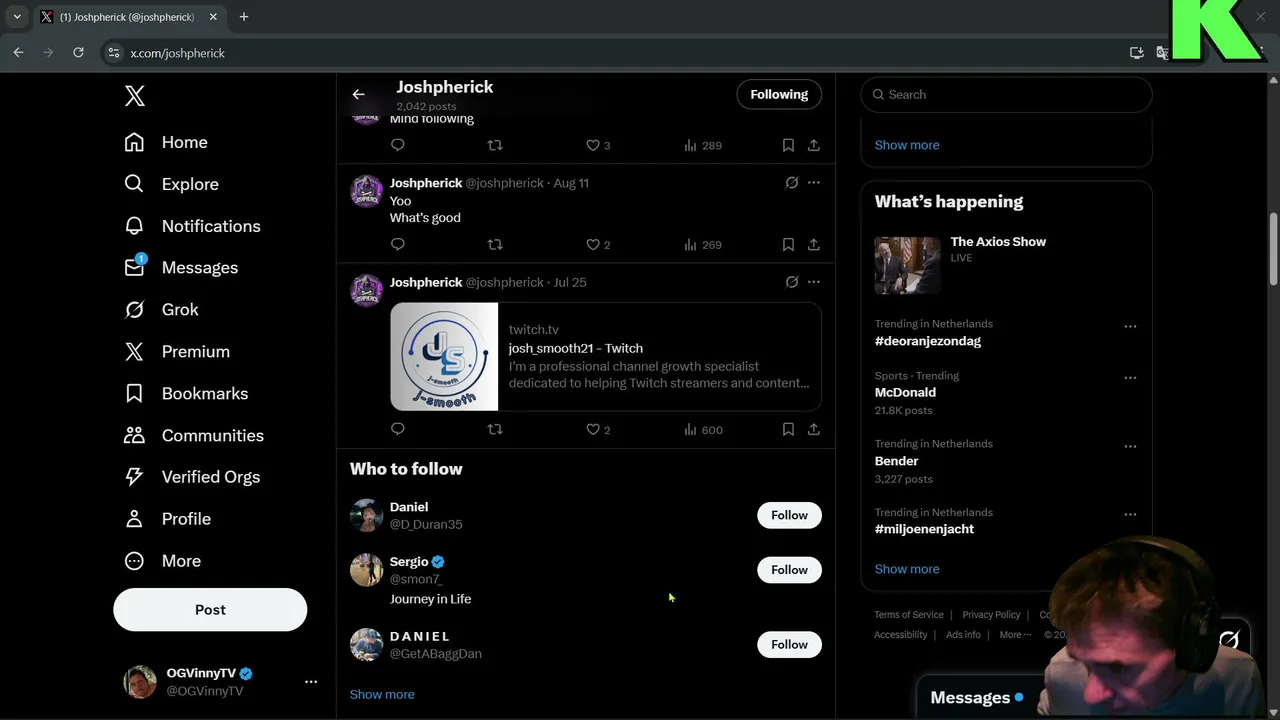Screen dimensions: 1280x720
Task: Follow Daniel @D_Duran35
Action: coord(789,515)
